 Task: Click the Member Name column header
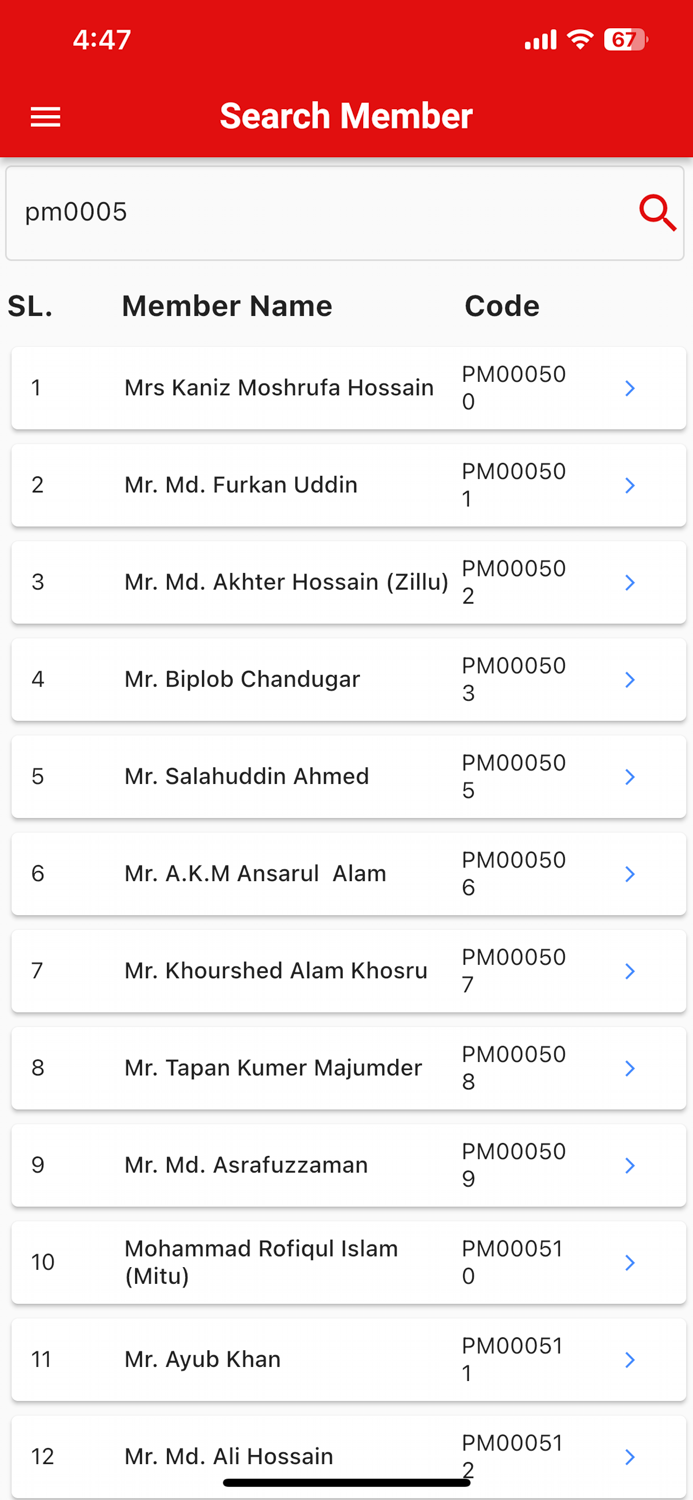pos(227,306)
